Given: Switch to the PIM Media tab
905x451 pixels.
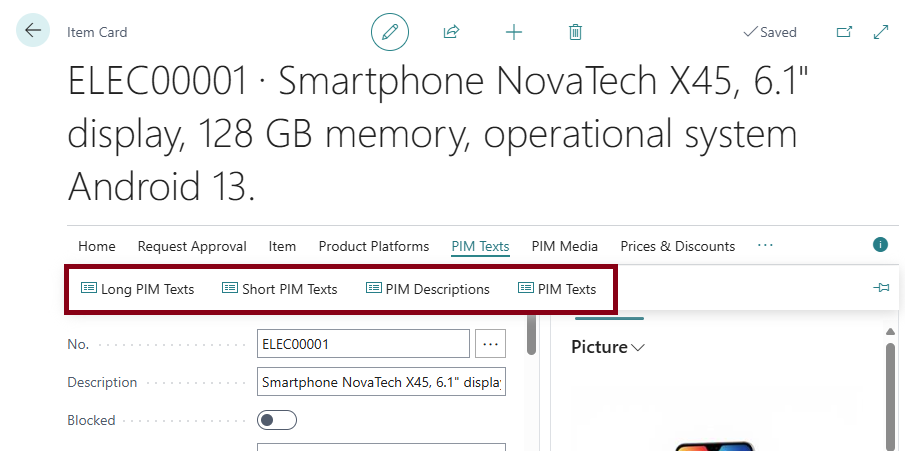Looking at the screenshot, I should tap(564, 246).
